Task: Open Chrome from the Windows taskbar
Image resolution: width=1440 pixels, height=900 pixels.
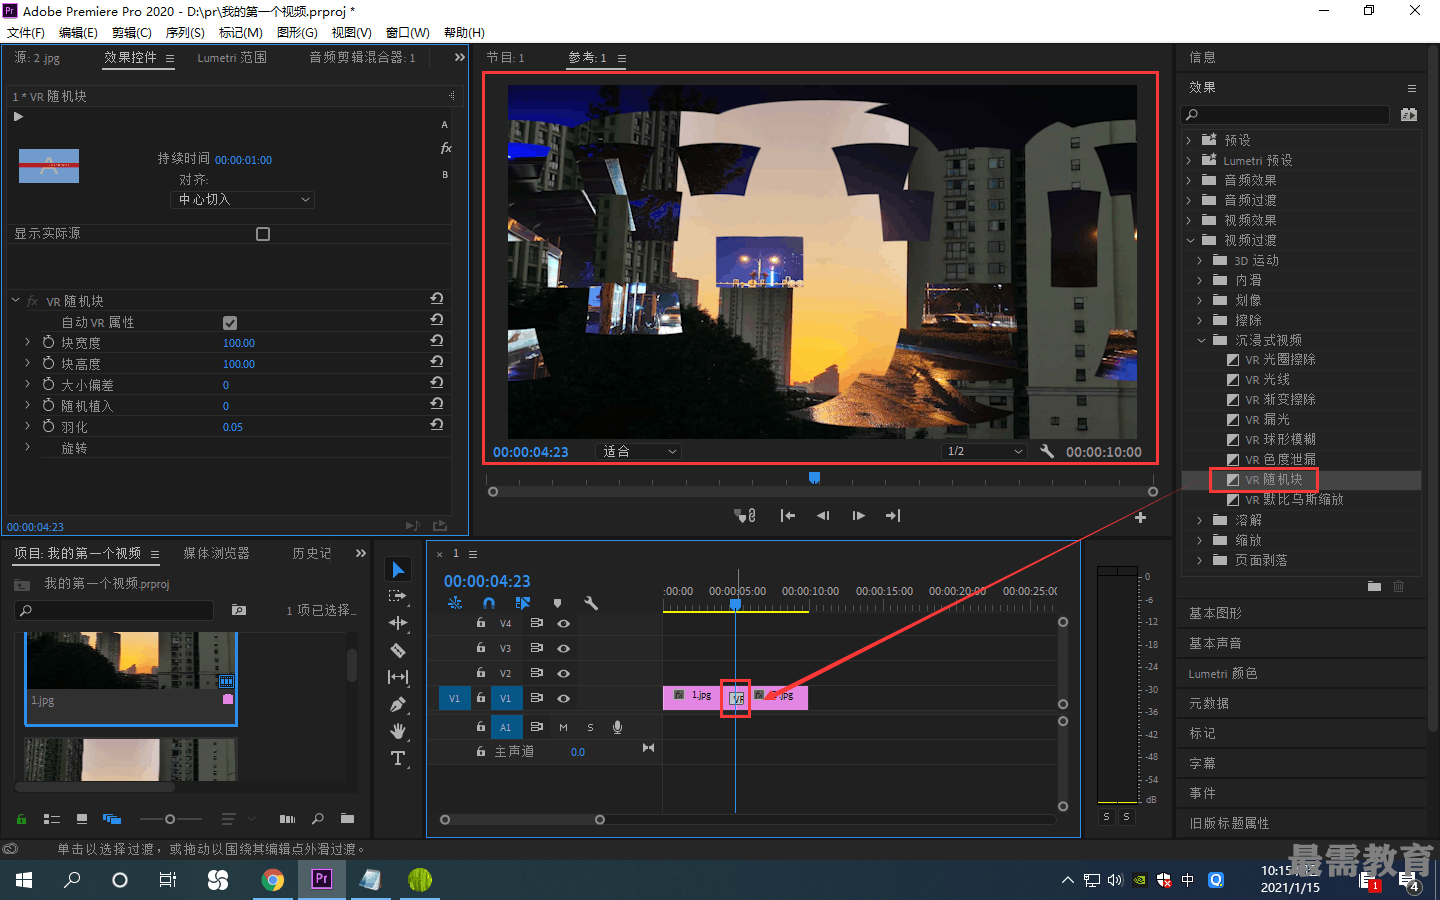Action: (272, 880)
